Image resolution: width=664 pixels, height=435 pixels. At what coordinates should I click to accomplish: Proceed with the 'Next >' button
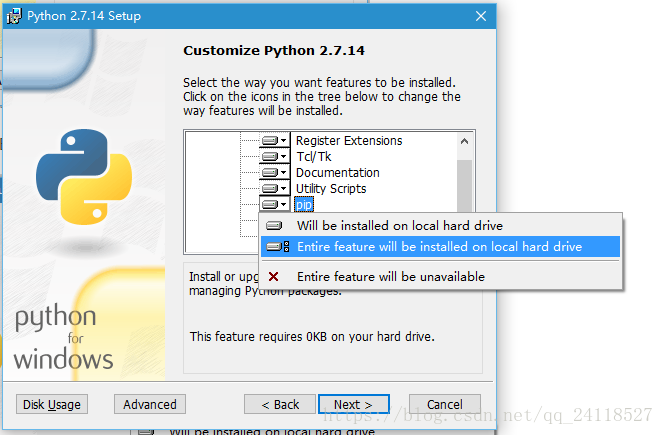tap(354, 404)
